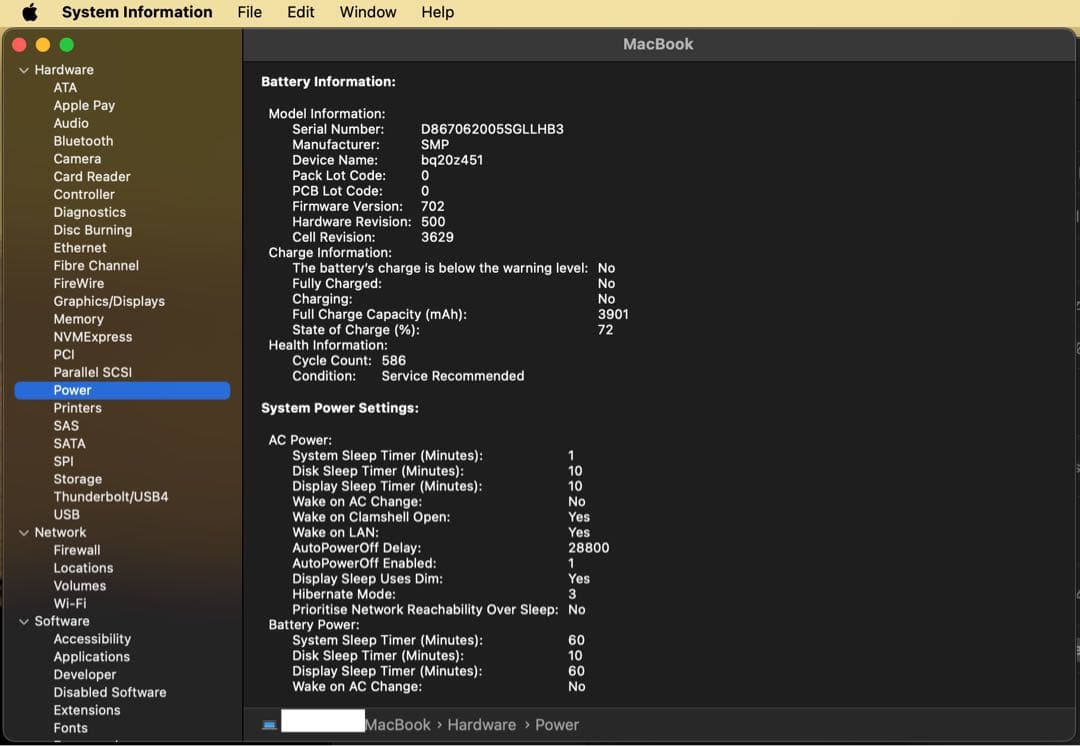Open the Edit menu
1080x746 pixels.
tap(300, 13)
